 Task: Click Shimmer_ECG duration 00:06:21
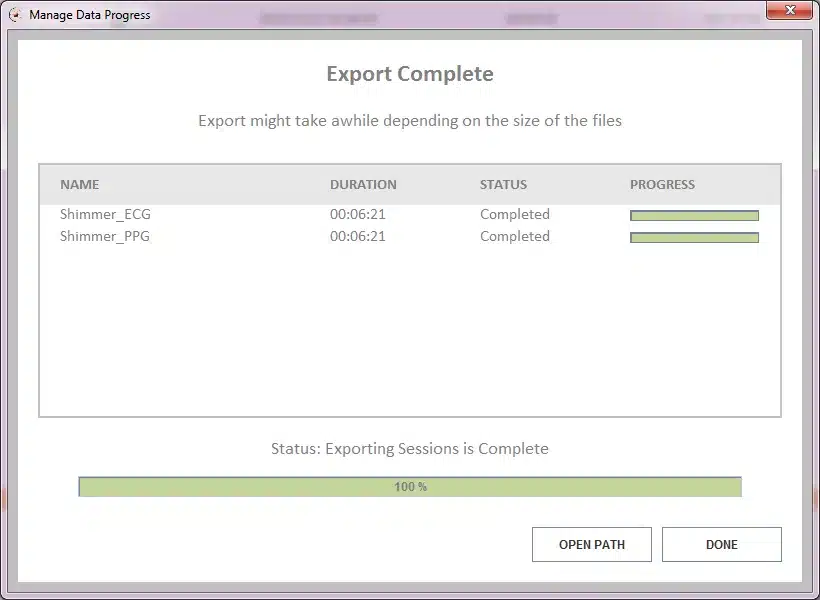(x=358, y=214)
